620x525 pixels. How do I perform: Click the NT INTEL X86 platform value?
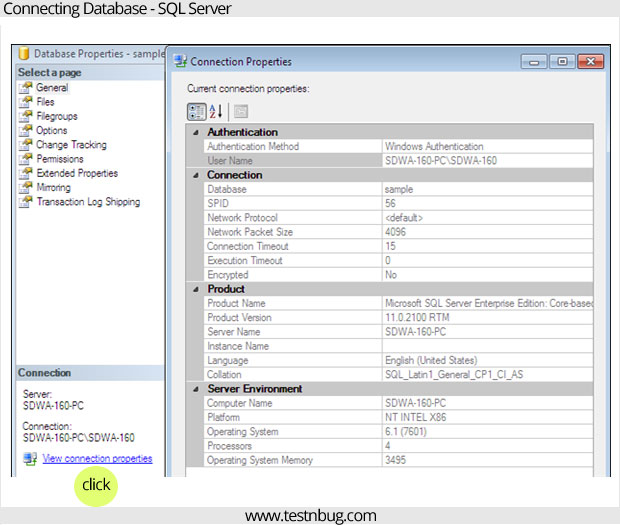[x=488, y=417]
